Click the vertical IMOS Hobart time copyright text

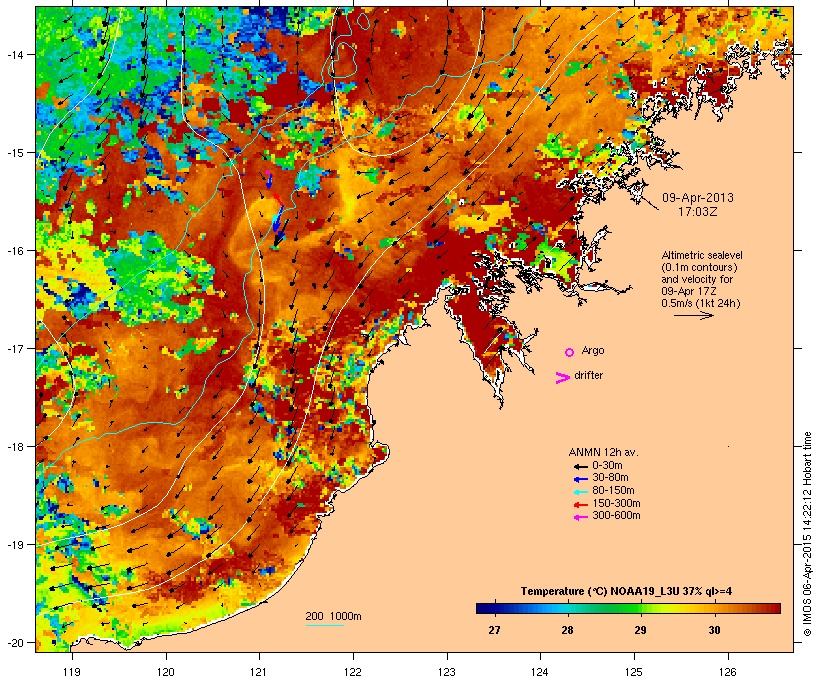(807, 534)
